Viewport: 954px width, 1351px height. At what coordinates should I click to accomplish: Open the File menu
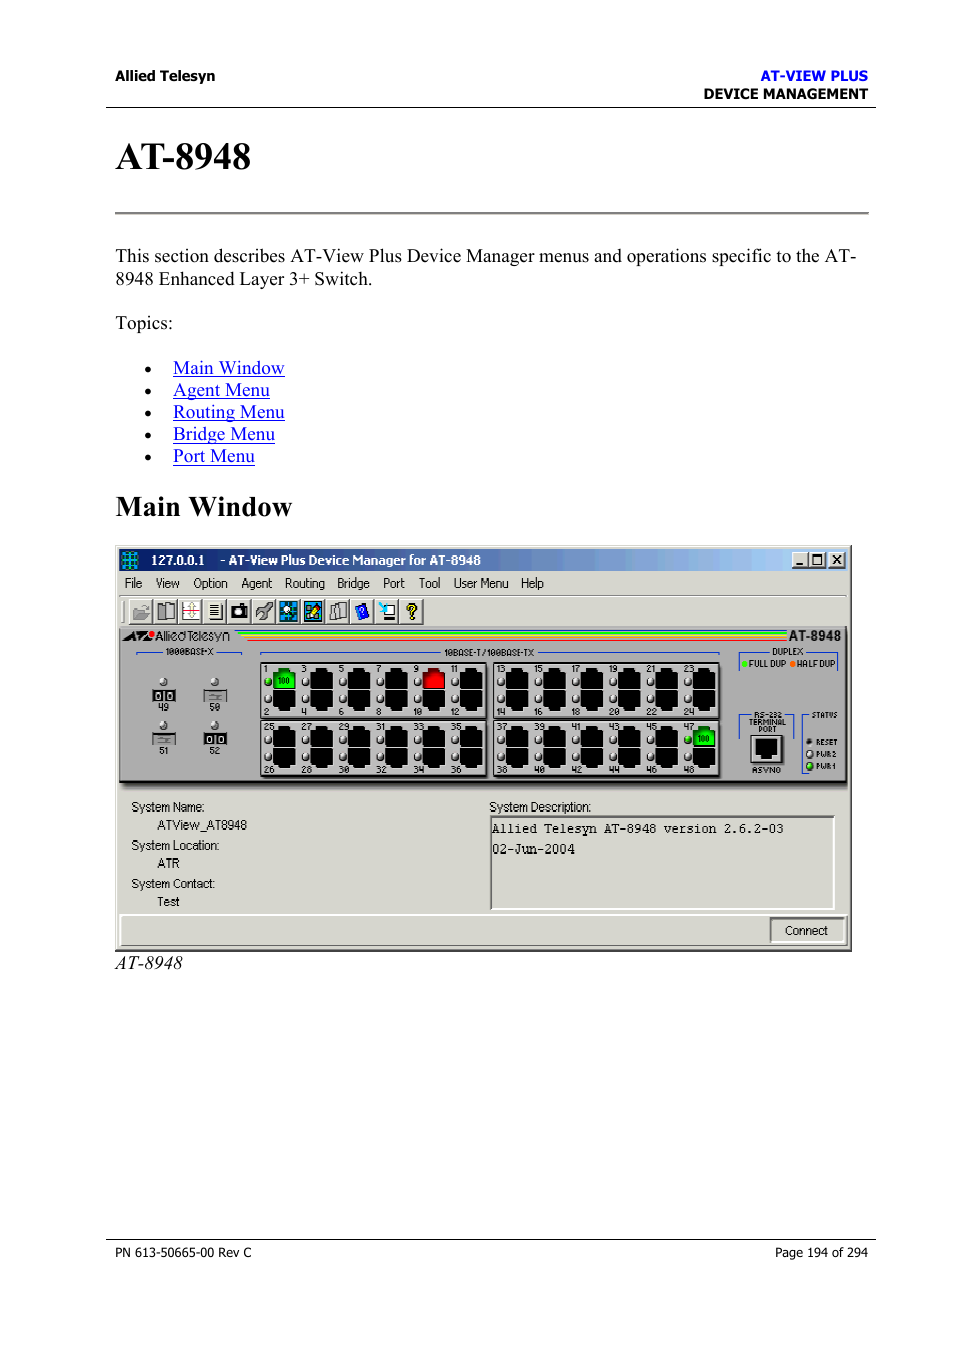coord(133,583)
